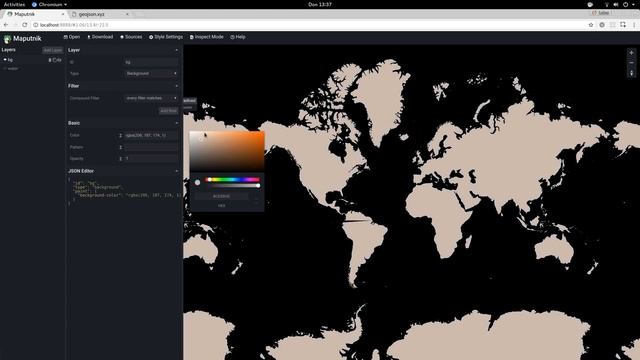Viewport: 640px width, 360px height.
Task: Click the Add filter button
Action: tap(168, 111)
